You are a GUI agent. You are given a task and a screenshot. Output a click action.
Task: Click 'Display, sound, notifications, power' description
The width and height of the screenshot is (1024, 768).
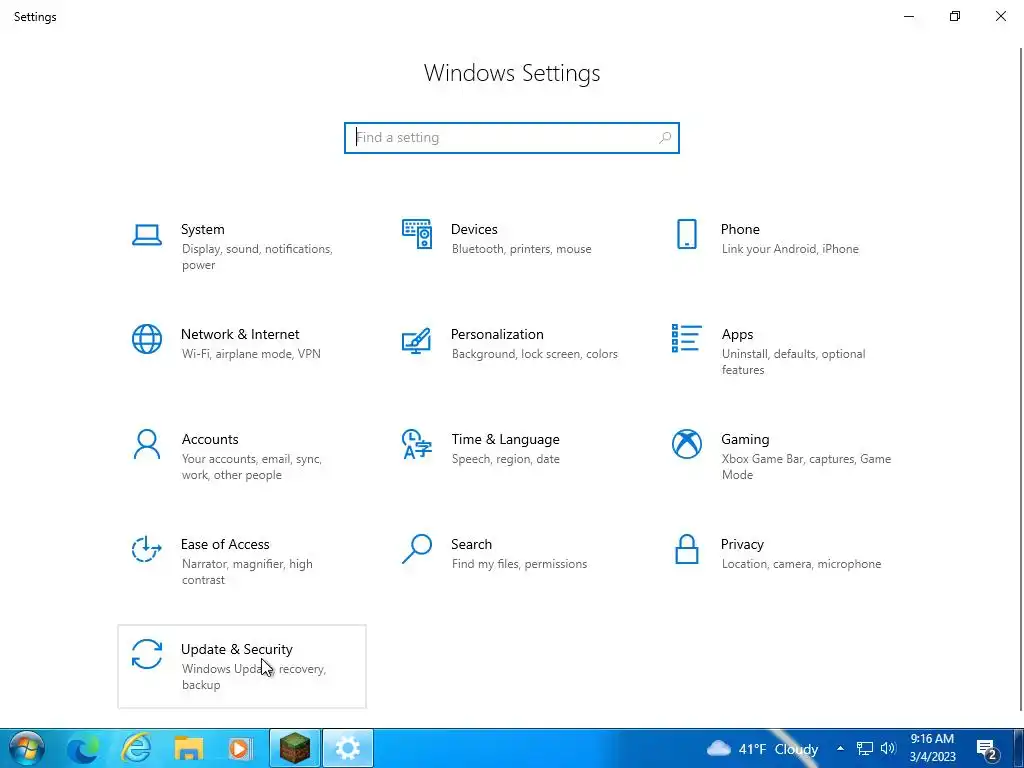pos(257,257)
